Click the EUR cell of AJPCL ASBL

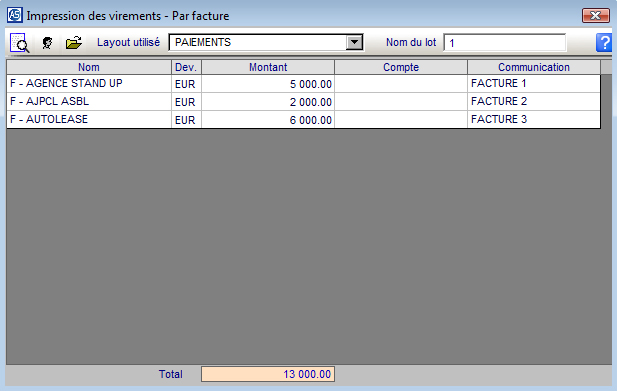(186, 102)
